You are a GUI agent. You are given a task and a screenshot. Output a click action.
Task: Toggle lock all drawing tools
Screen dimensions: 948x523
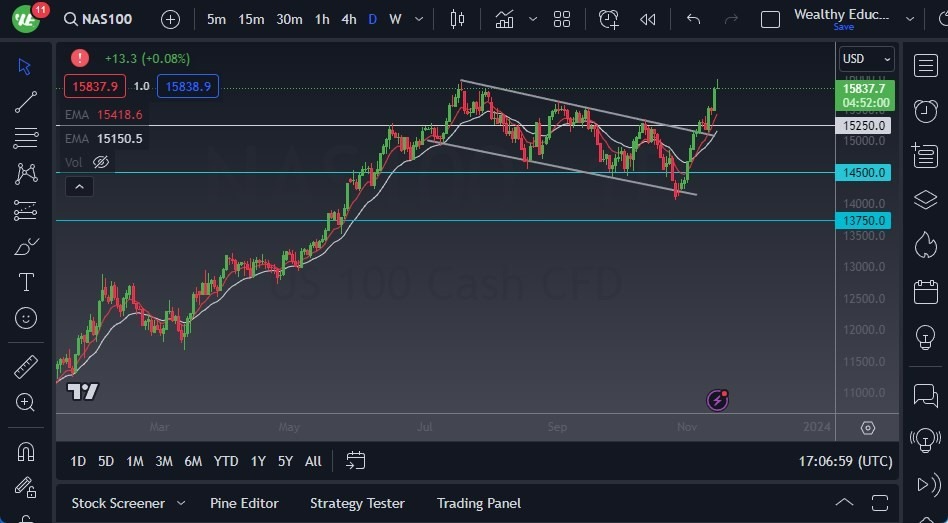click(26, 486)
